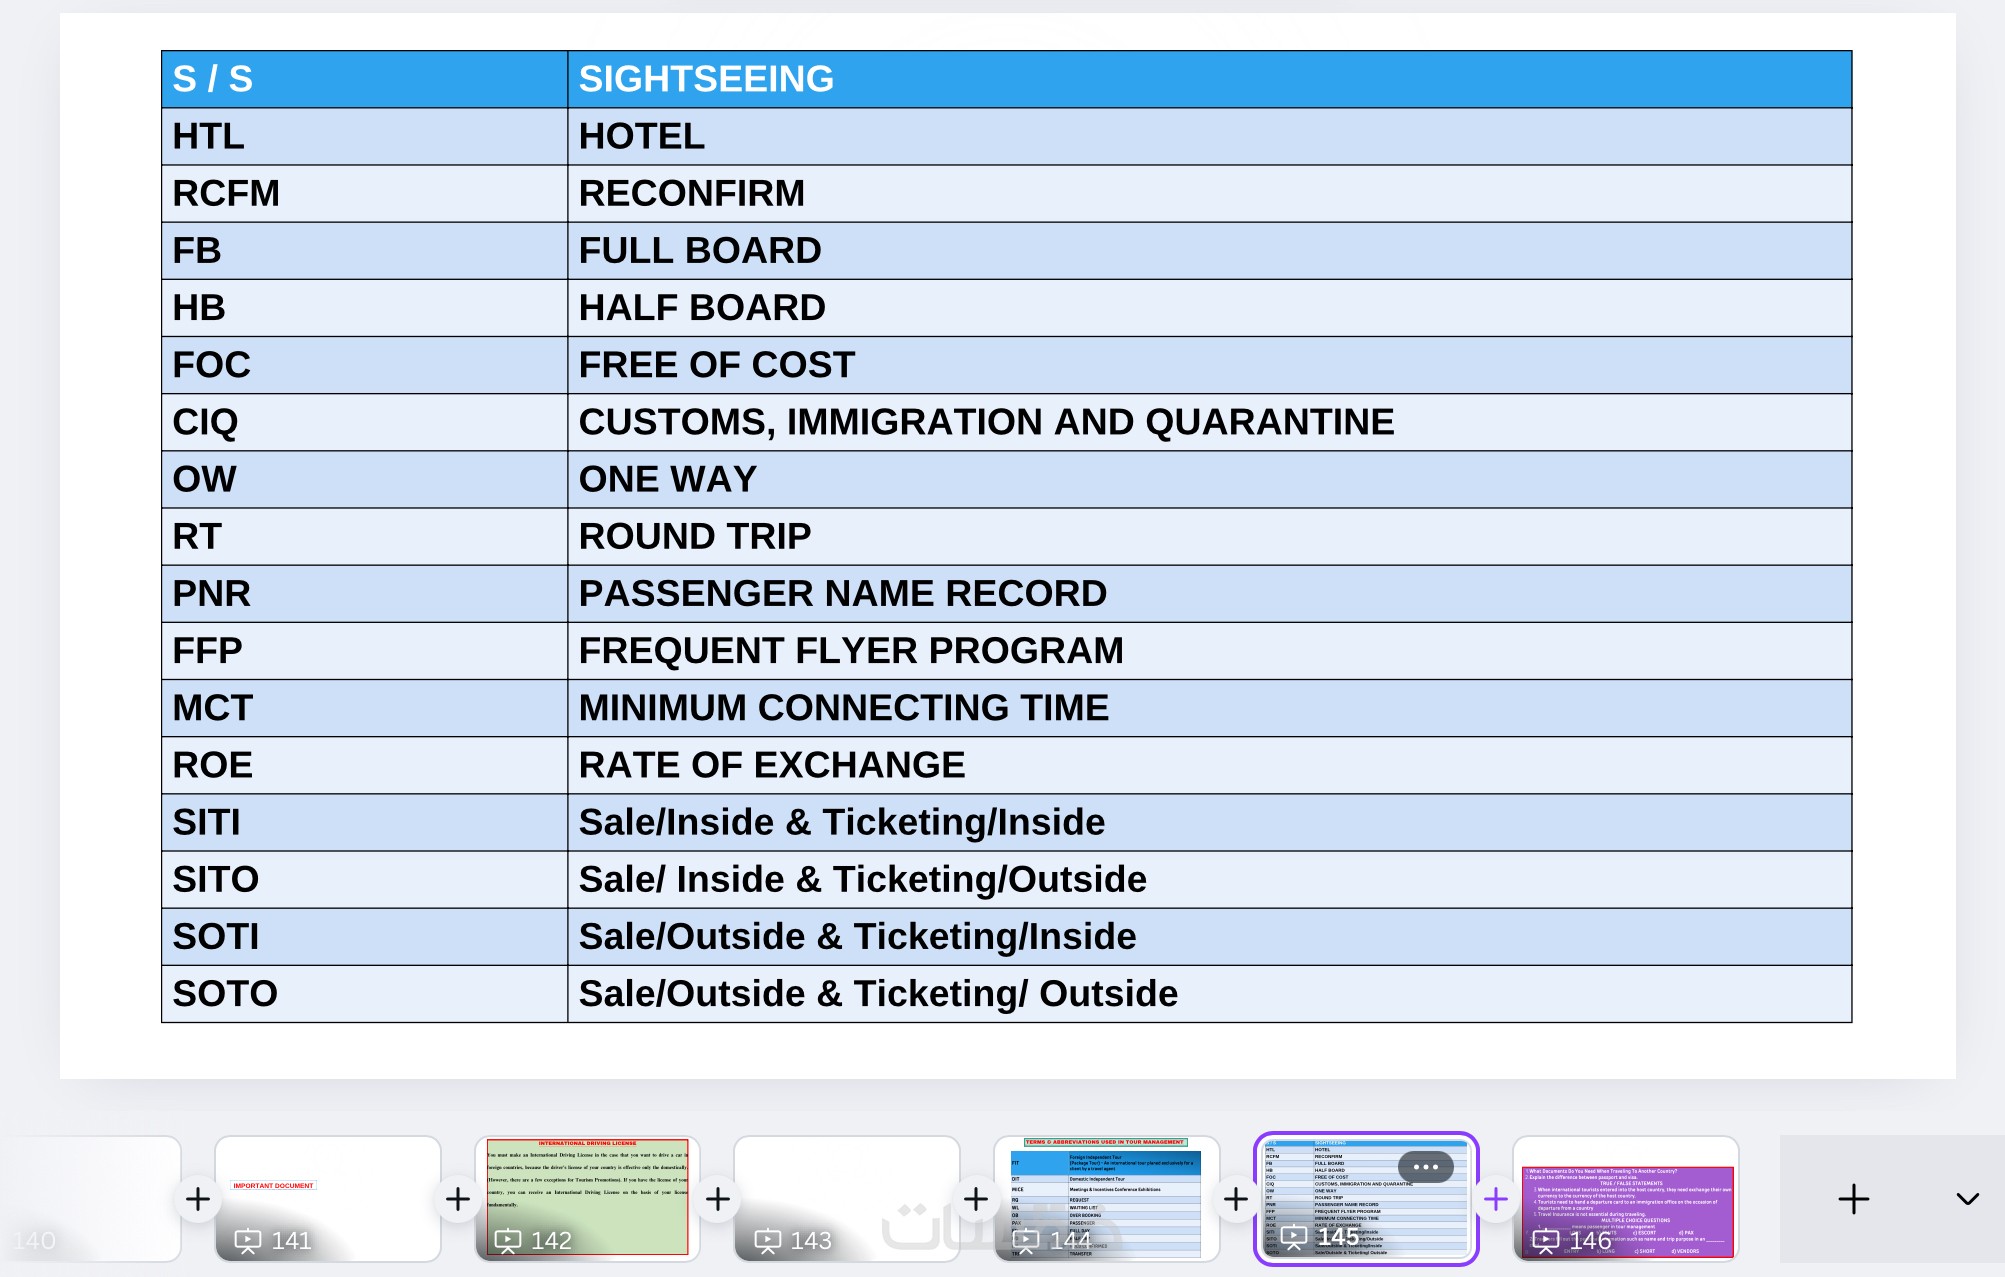Insert page between slides 145 and 146
Screen dimensions: 2005x1277
coord(1495,1199)
